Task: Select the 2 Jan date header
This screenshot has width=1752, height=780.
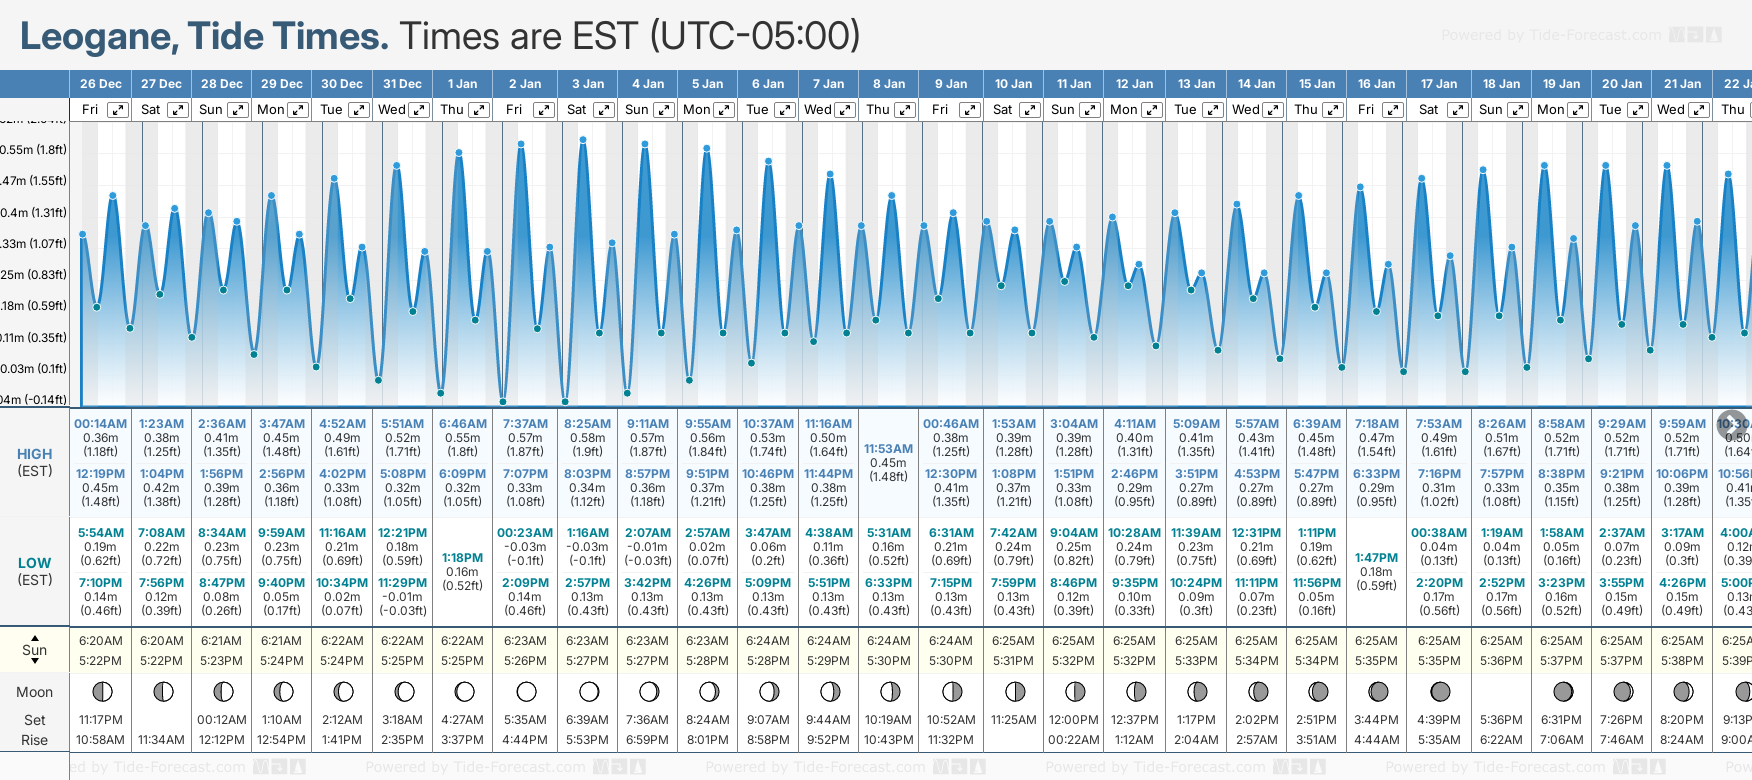Action: pyautogui.click(x=525, y=84)
